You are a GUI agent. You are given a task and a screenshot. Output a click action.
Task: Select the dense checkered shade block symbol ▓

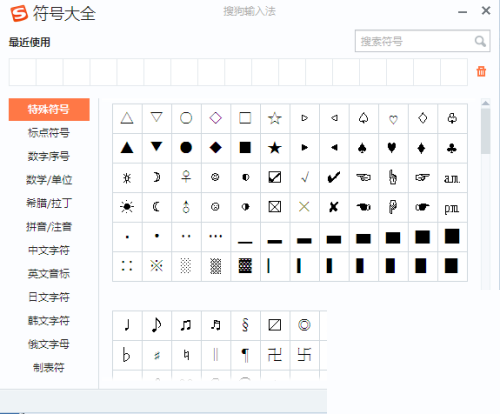245,266
